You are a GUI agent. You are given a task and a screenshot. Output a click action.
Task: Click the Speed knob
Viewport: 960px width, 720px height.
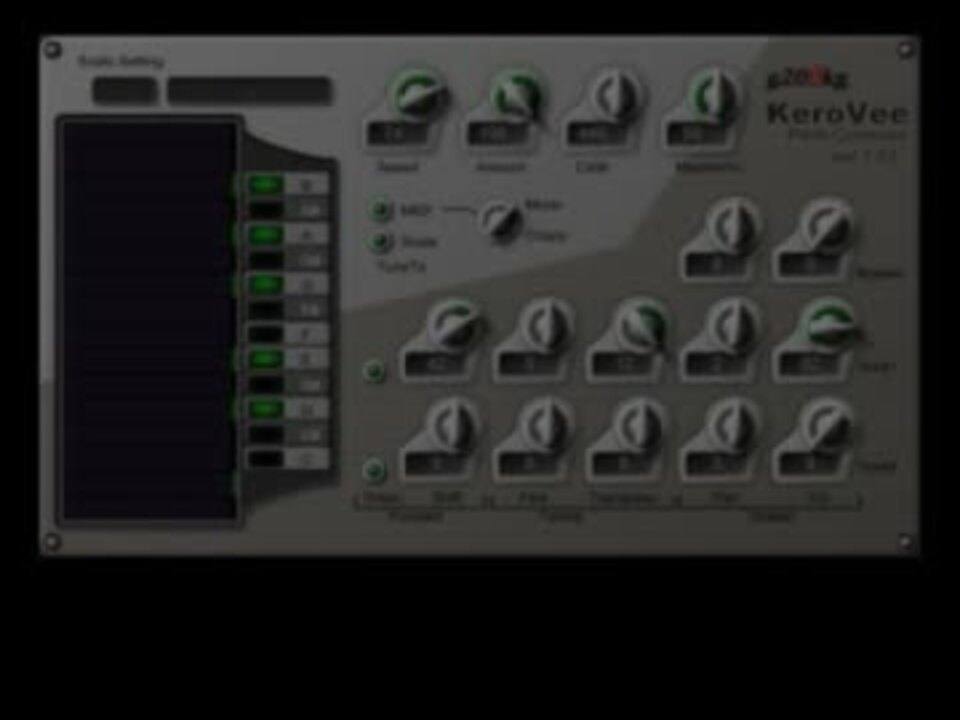(418, 96)
